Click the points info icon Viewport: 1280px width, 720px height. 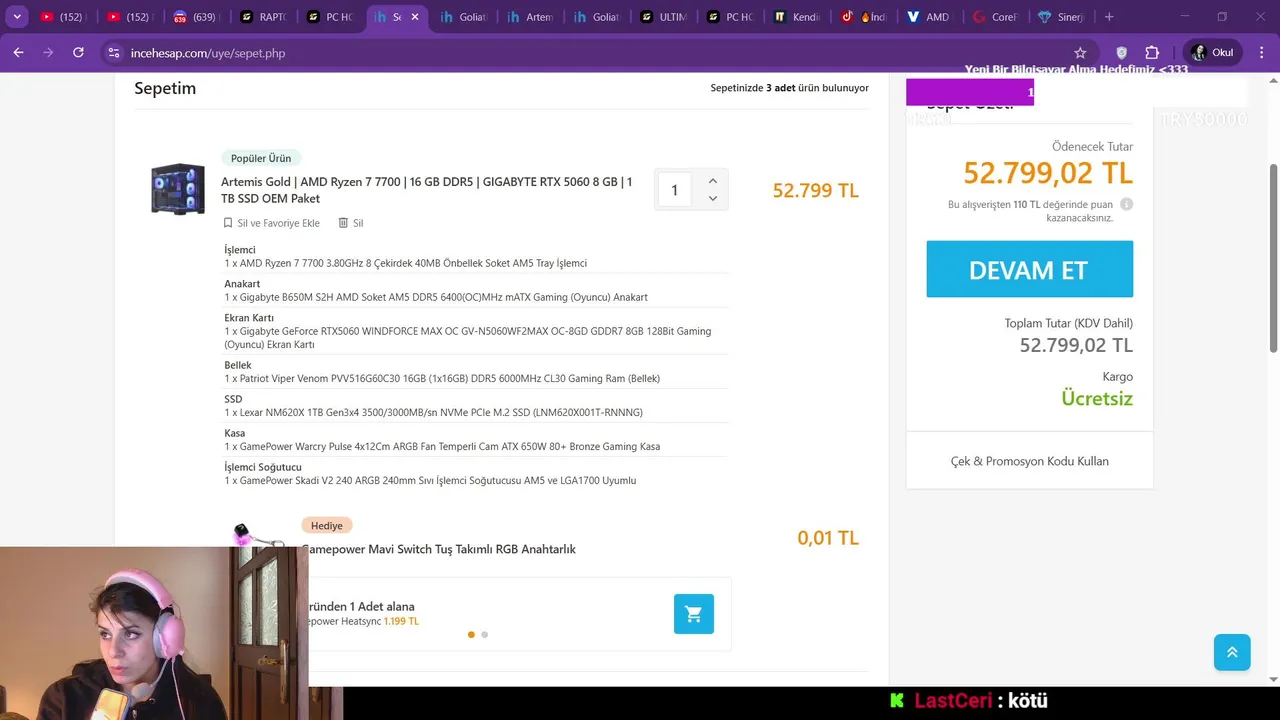(1126, 204)
